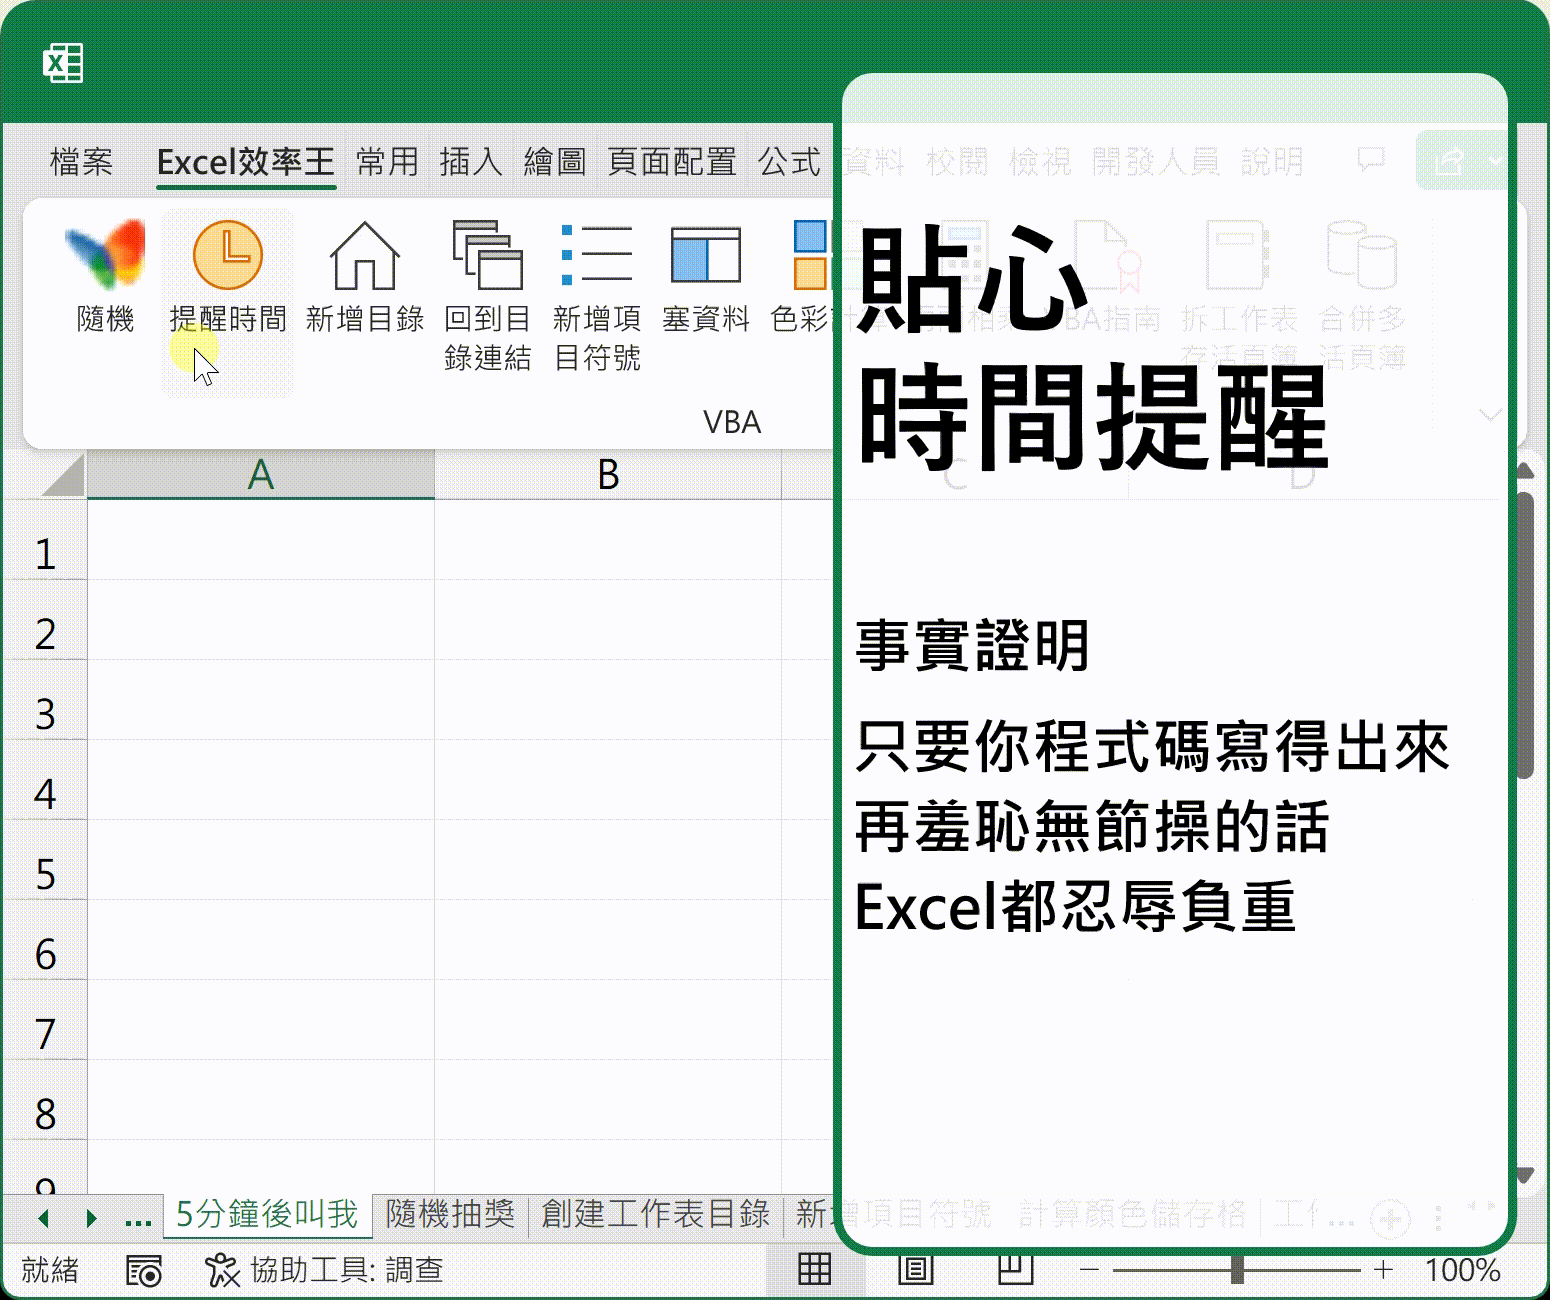The width and height of the screenshot is (1550, 1300).
Task: Open the 插入 ribbon tab
Action: tap(470, 162)
